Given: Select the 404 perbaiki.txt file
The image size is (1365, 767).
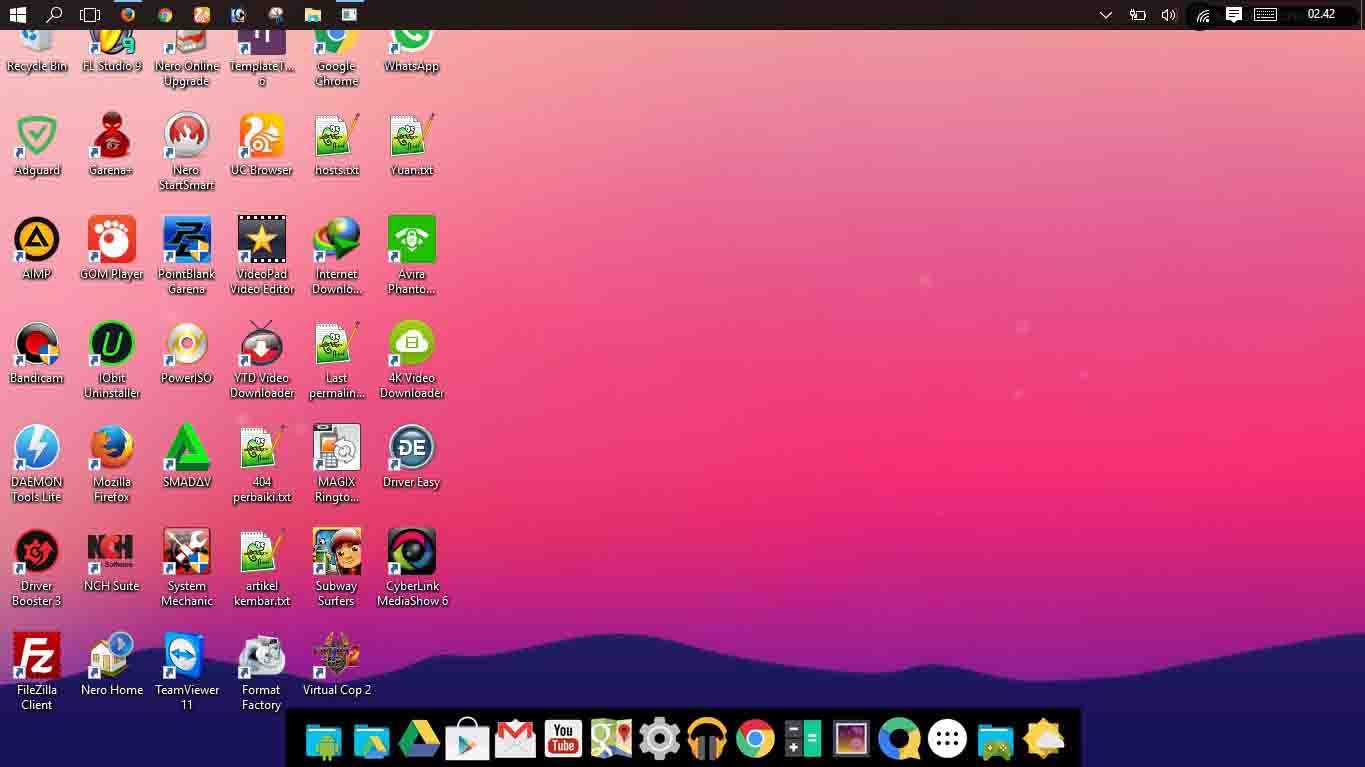Looking at the screenshot, I should click(262, 464).
